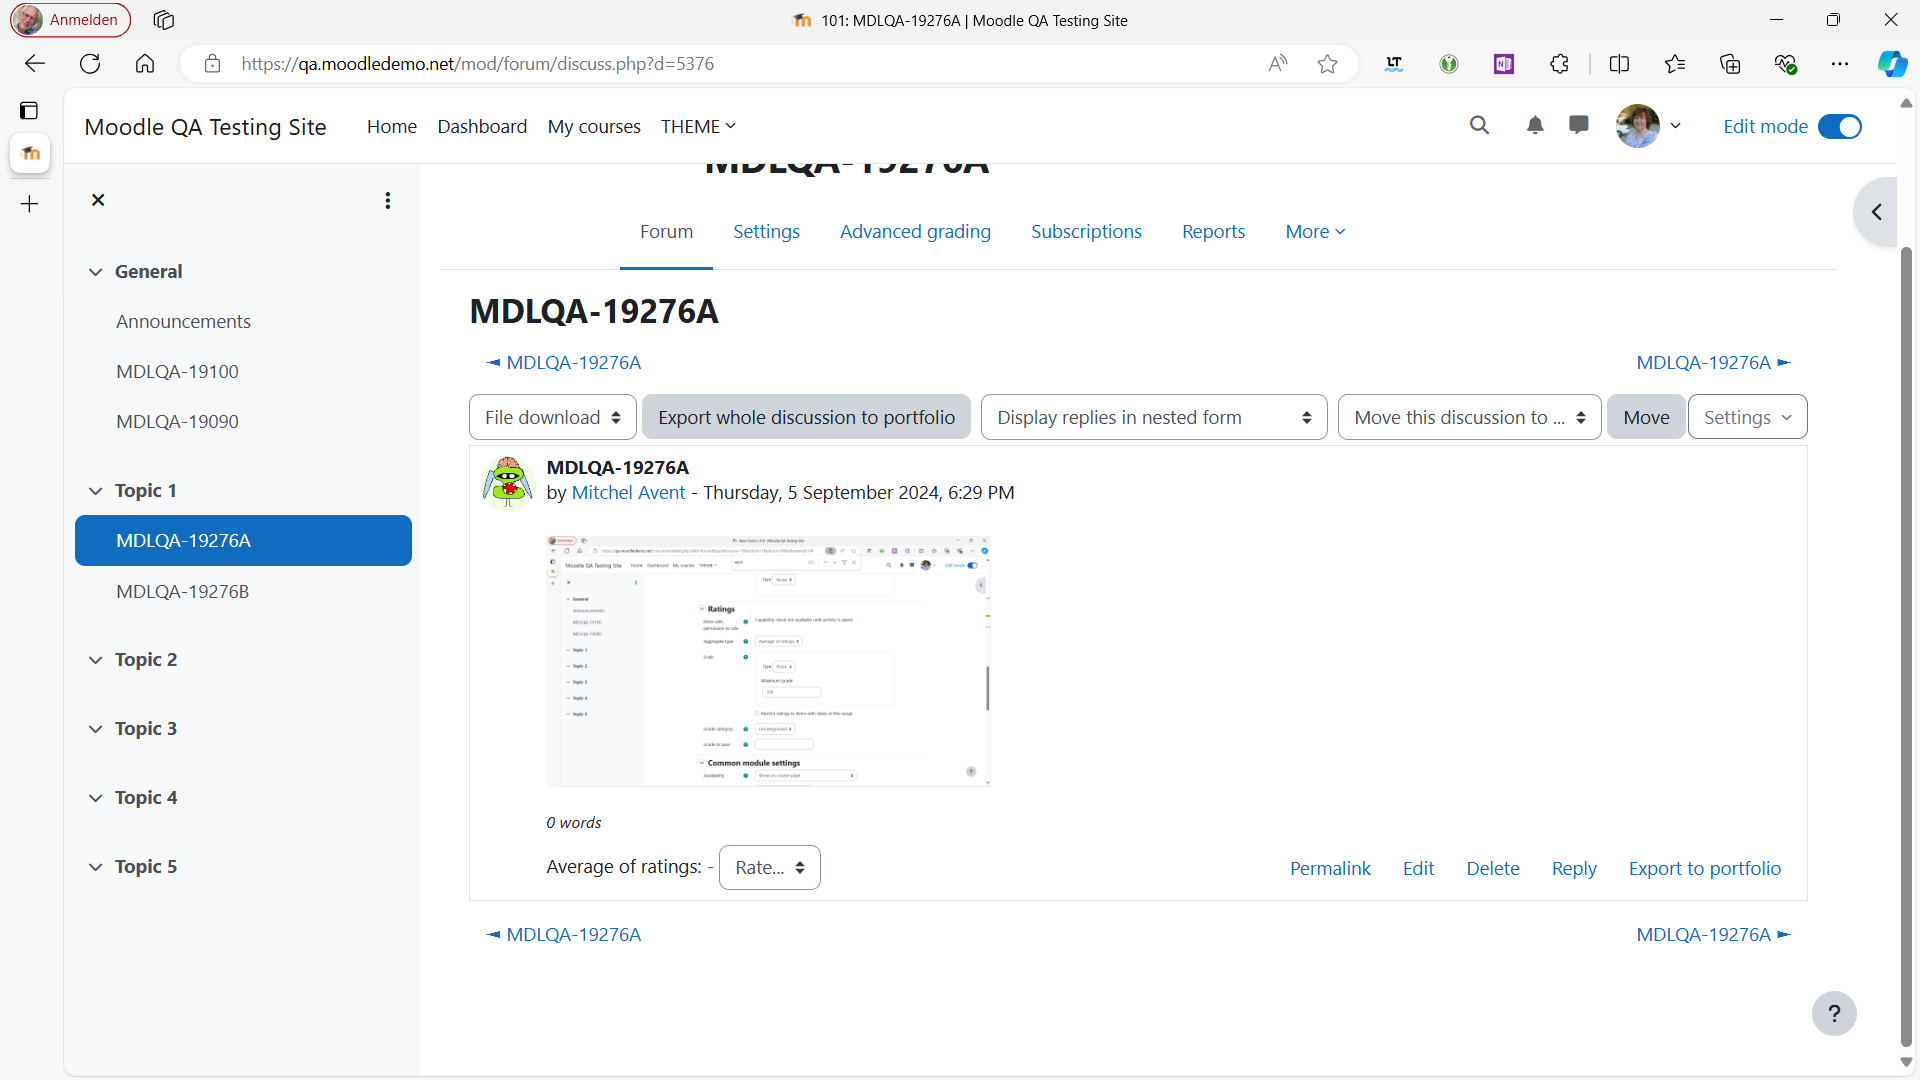The image size is (1920, 1080).
Task: Open the More tab menu
Action: [1315, 232]
